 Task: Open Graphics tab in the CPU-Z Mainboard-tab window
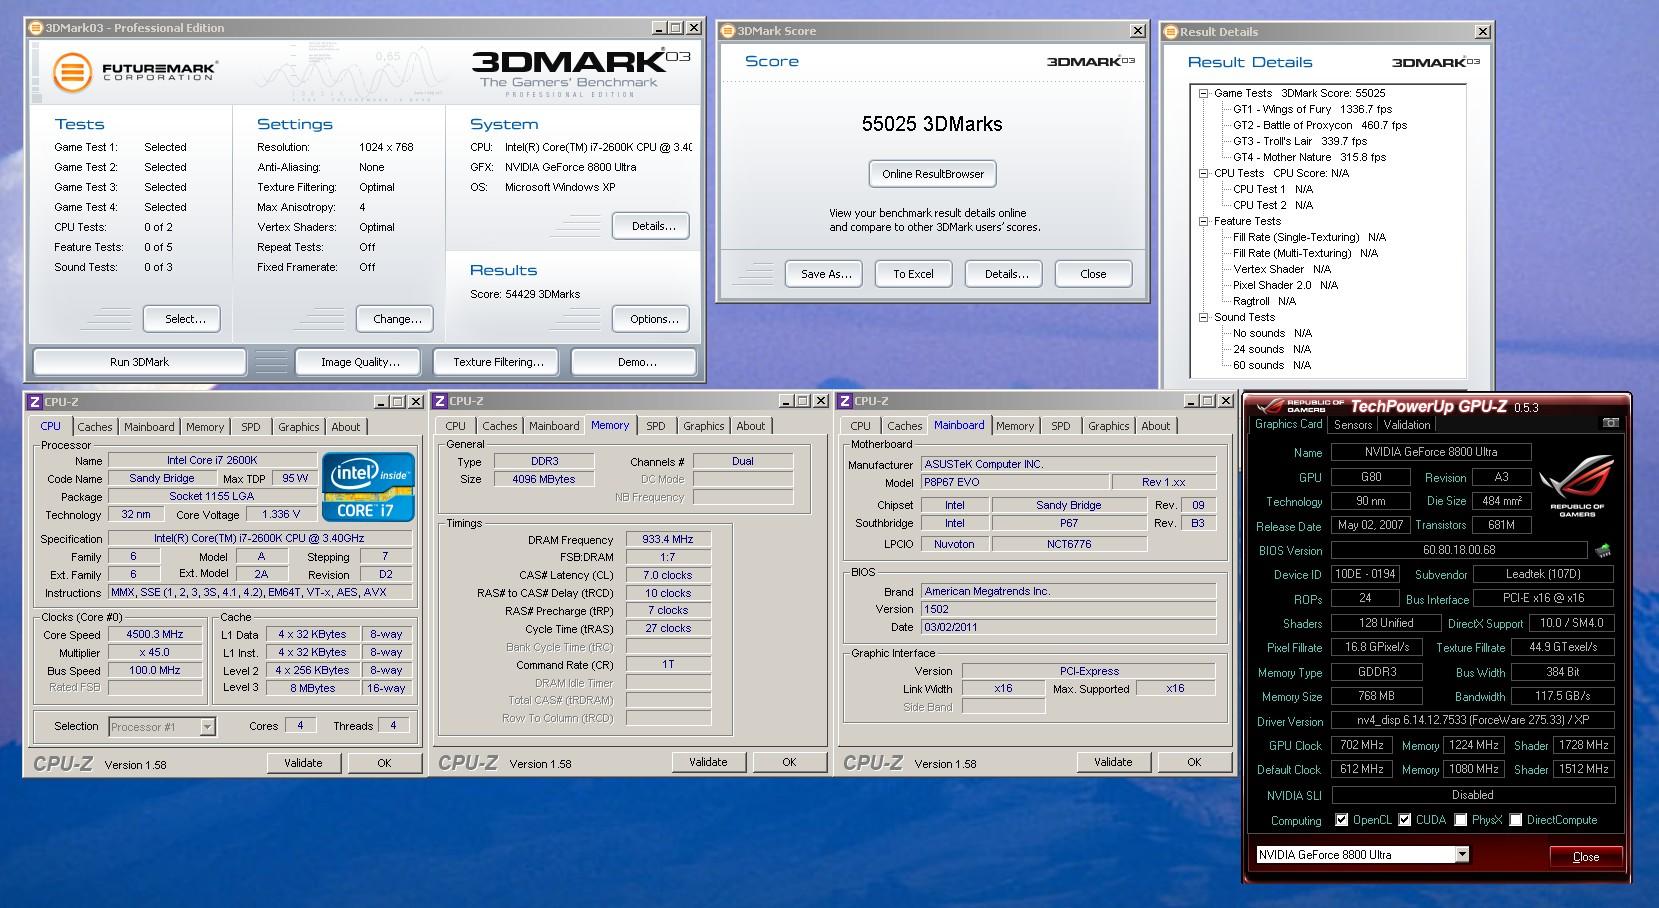[1108, 426]
